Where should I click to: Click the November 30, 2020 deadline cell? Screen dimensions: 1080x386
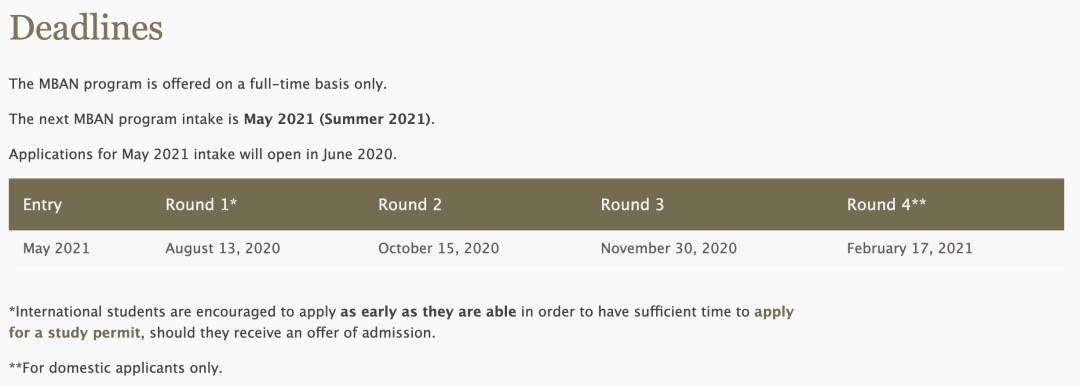pyautogui.click(x=669, y=248)
